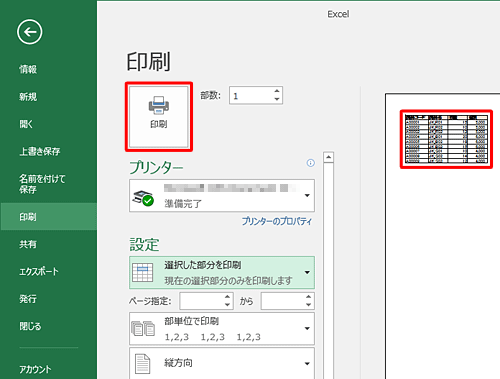Increment the end page spinner after から

[x=309, y=297]
